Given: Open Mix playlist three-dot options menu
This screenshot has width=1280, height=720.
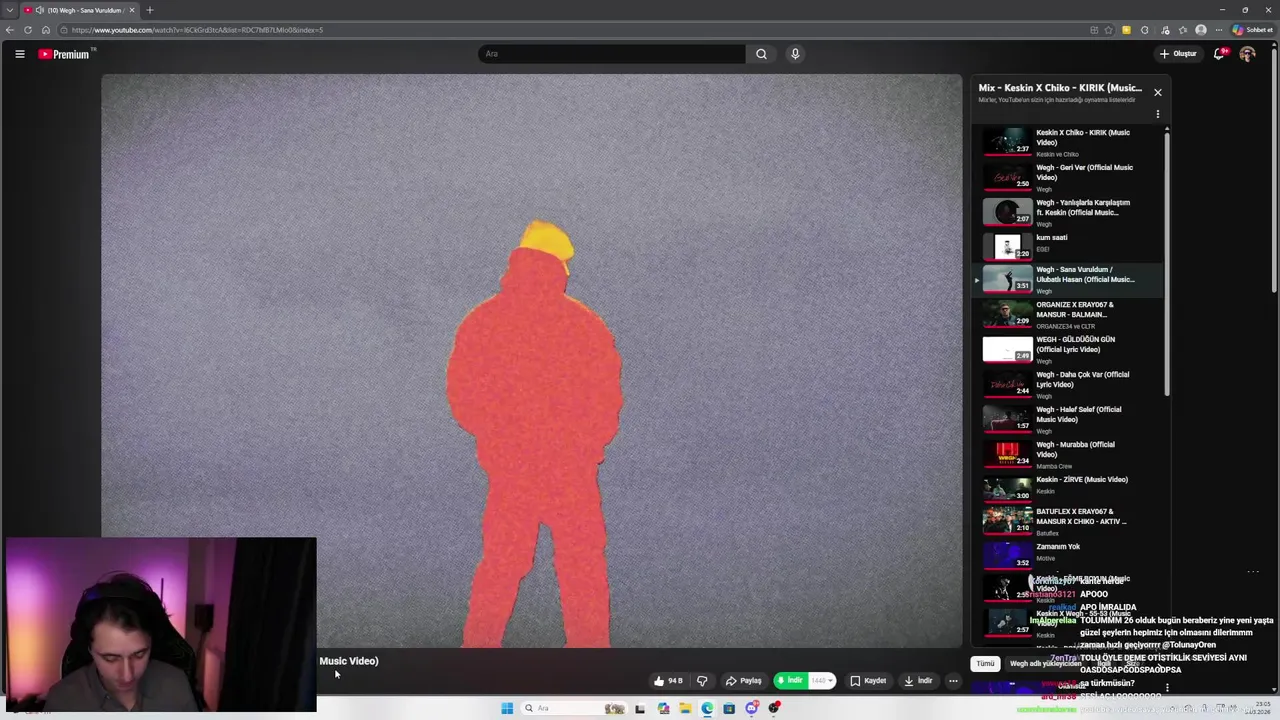Looking at the screenshot, I should point(1157,114).
